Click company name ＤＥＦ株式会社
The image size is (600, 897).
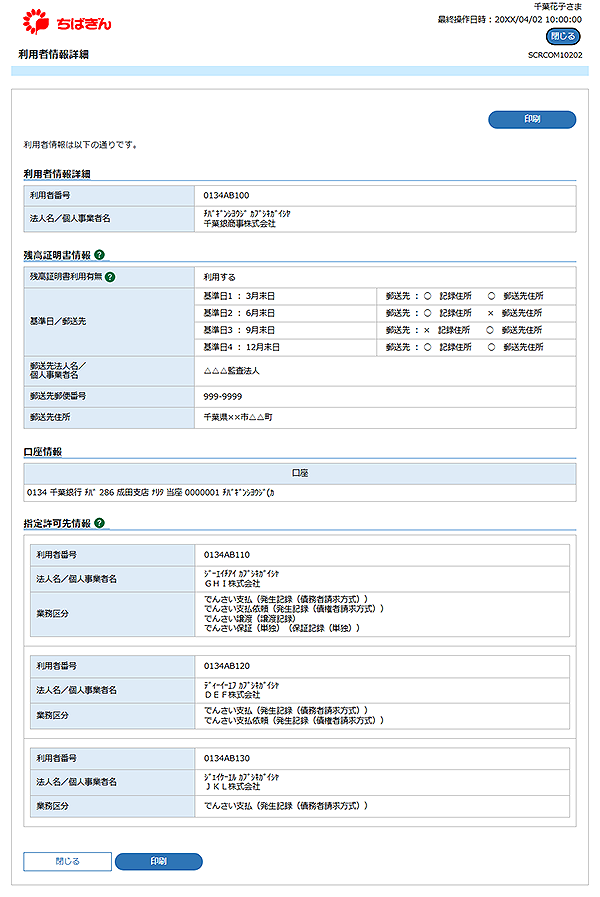point(232,694)
